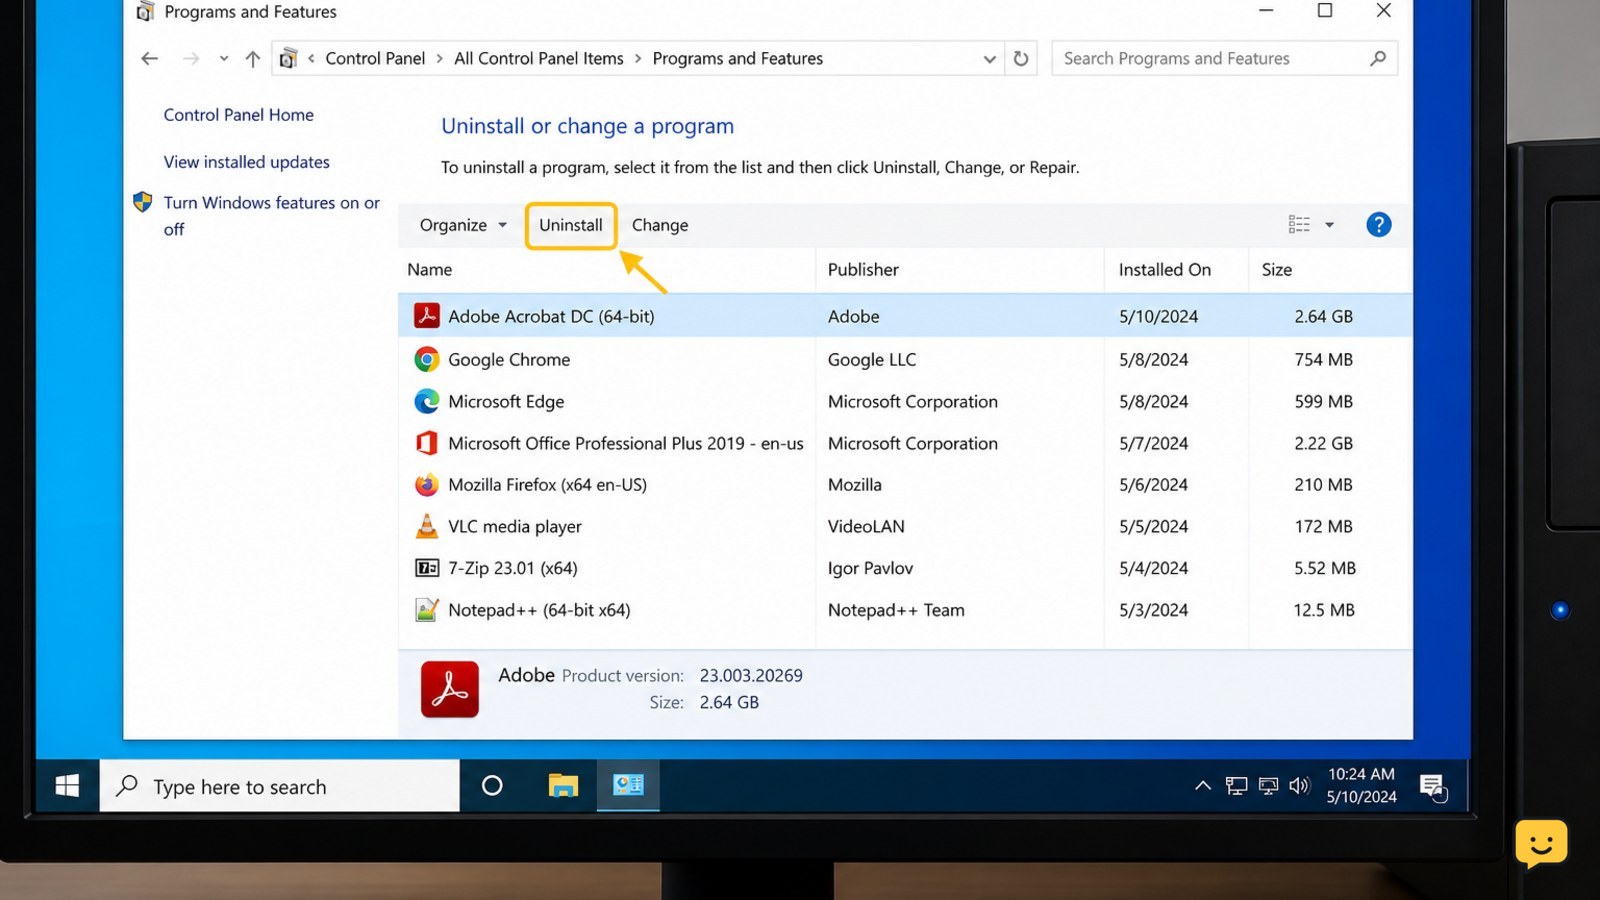The height and width of the screenshot is (900, 1600).
Task: Sort by the Size column header
Action: [1330, 270]
